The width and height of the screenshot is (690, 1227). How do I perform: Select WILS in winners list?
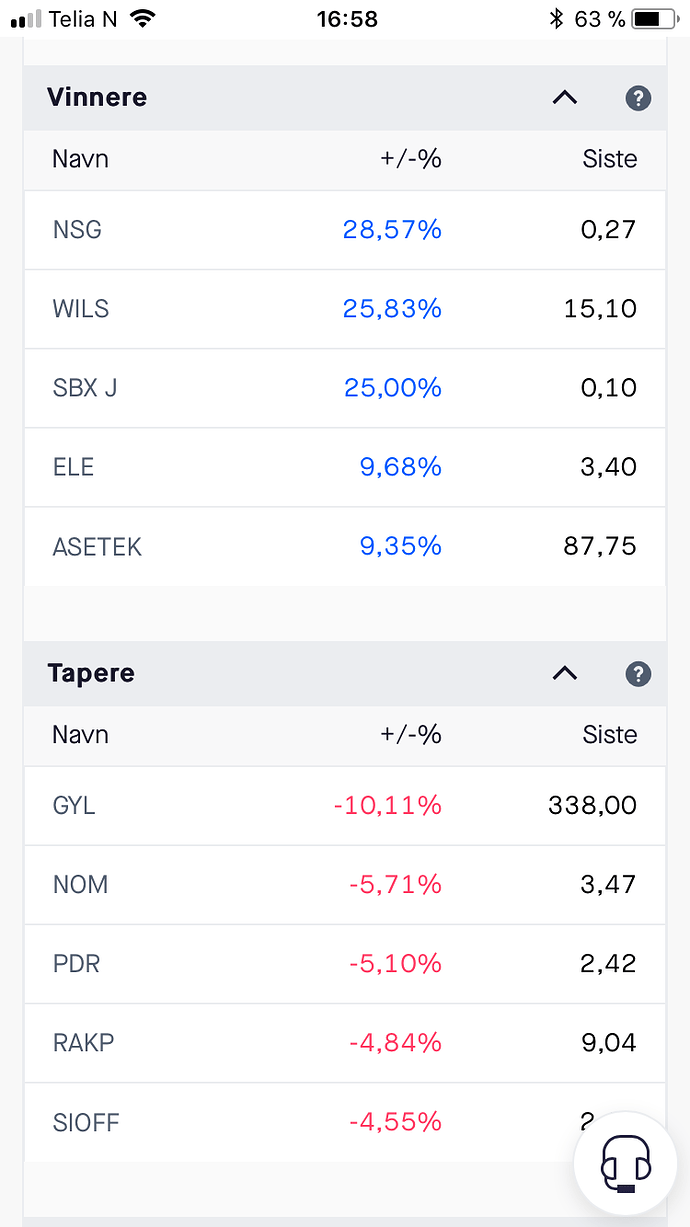(x=81, y=309)
